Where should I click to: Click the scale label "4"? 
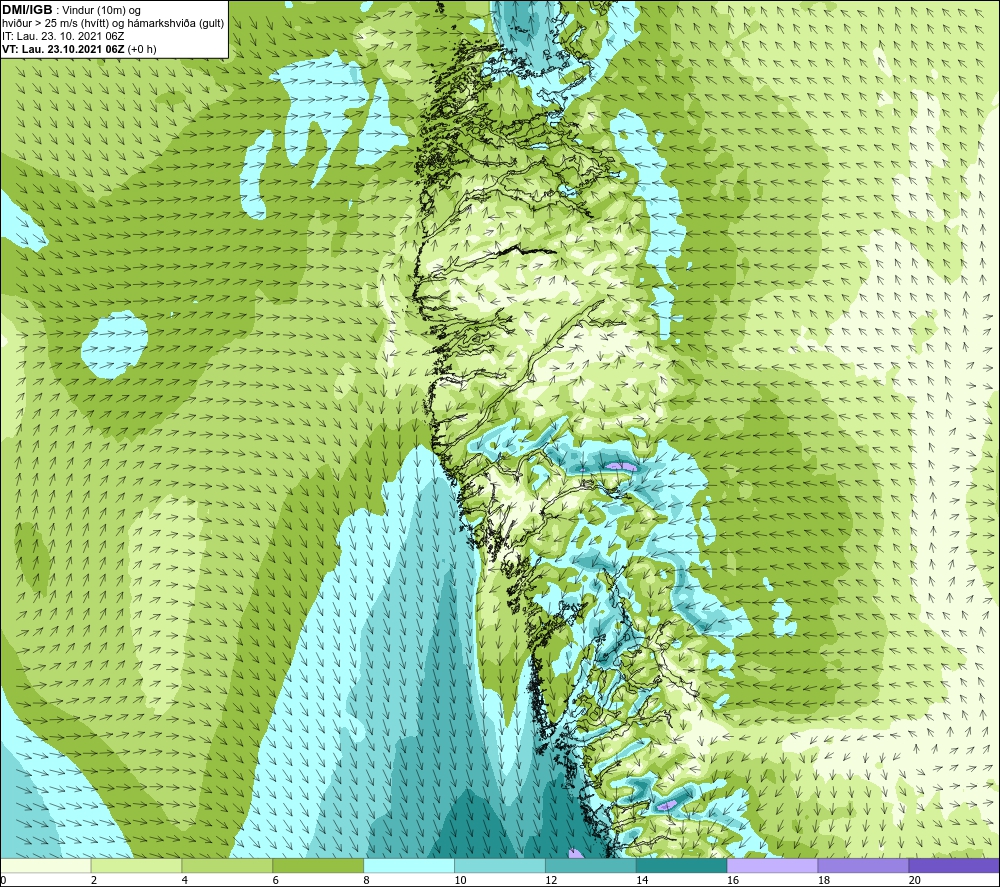tap(184, 880)
